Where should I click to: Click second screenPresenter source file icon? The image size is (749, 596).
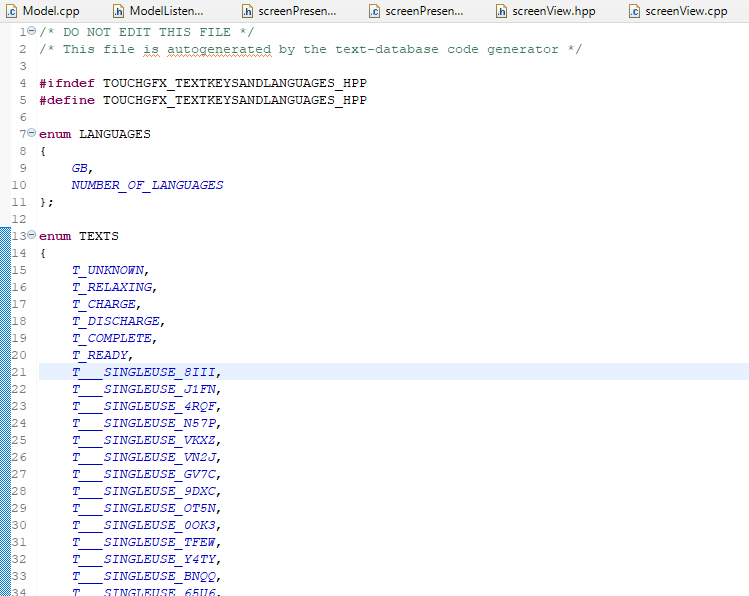(374, 11)
